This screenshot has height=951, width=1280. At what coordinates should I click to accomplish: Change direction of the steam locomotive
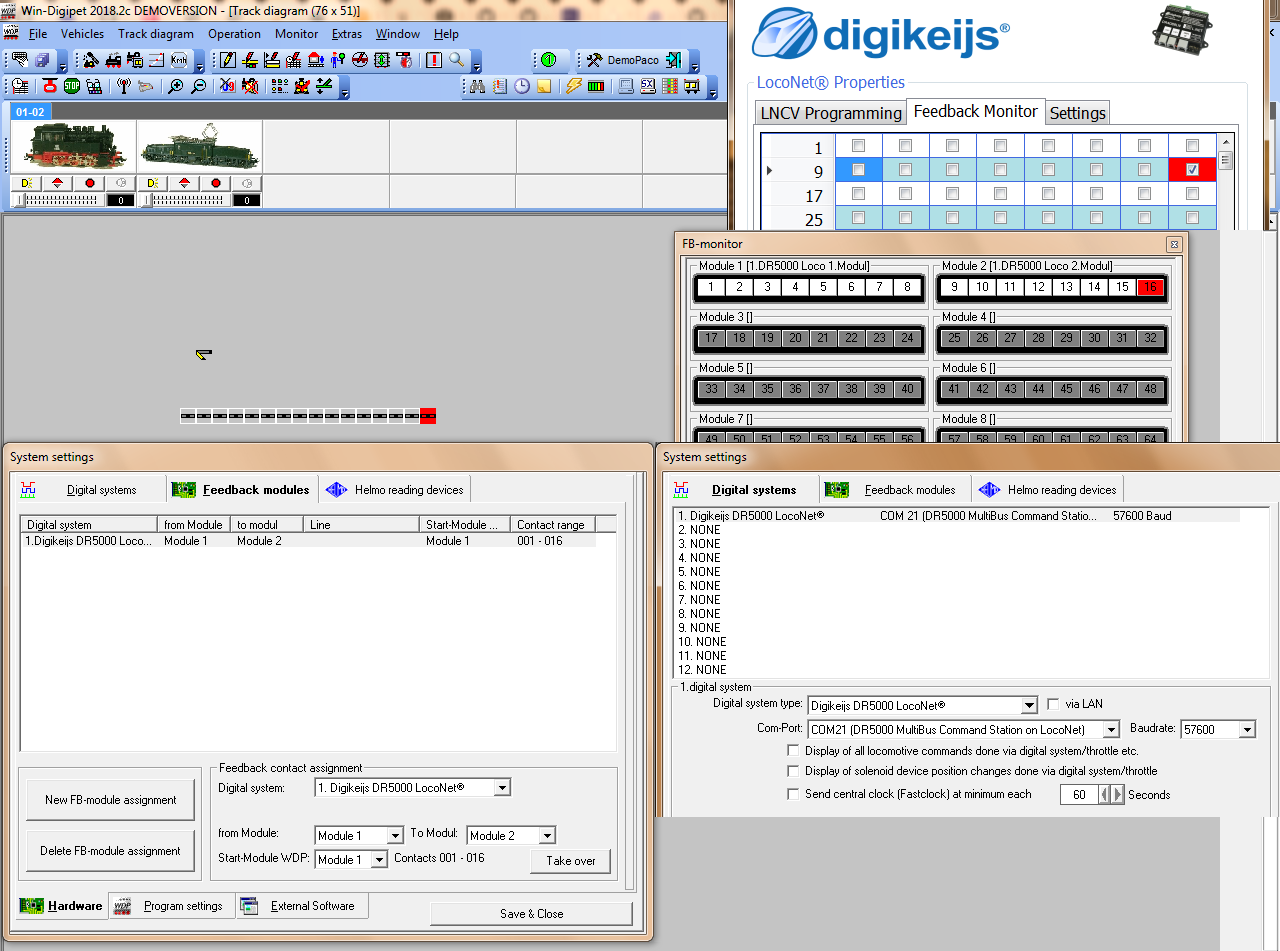coord(58,184)
